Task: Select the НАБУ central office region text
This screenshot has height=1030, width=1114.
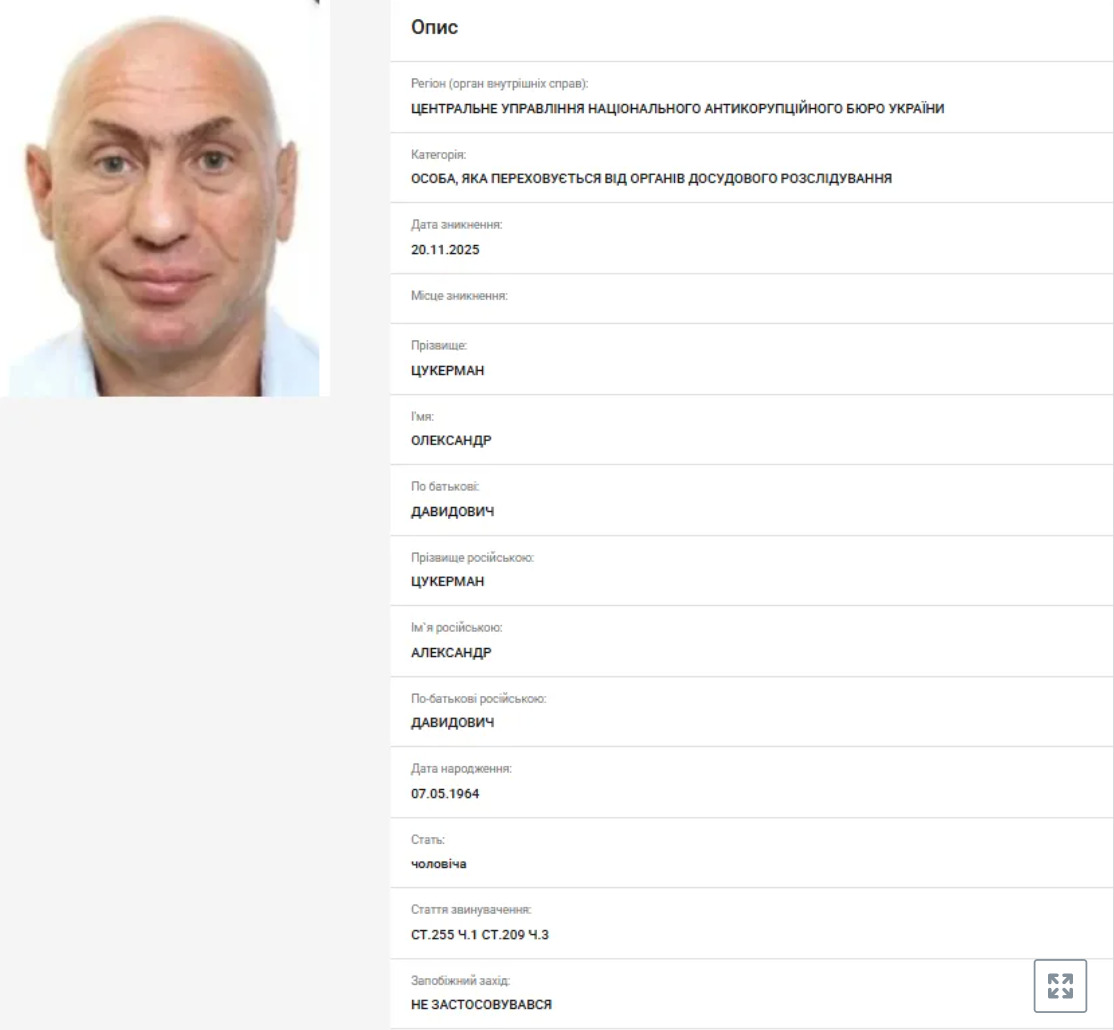Action: click(677, 109)
